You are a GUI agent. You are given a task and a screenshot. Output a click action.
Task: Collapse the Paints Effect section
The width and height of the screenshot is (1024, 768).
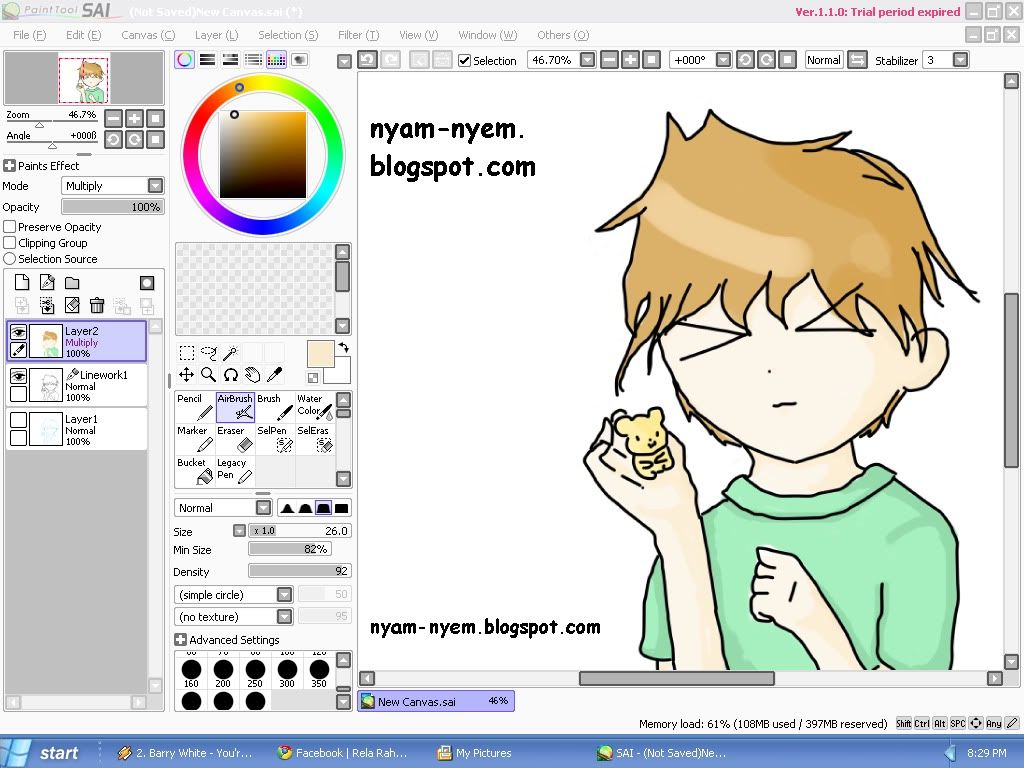tap(10, 166)
